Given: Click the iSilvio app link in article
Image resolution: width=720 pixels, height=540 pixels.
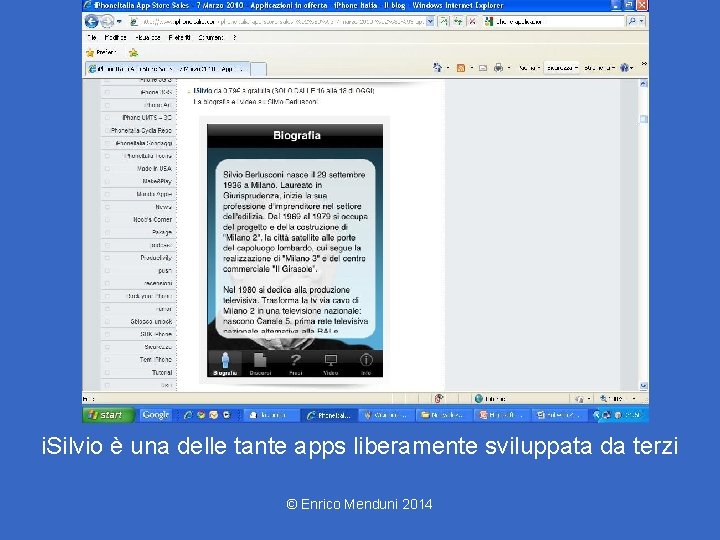Looking at the screenshot, I should (x=202, y=91).
